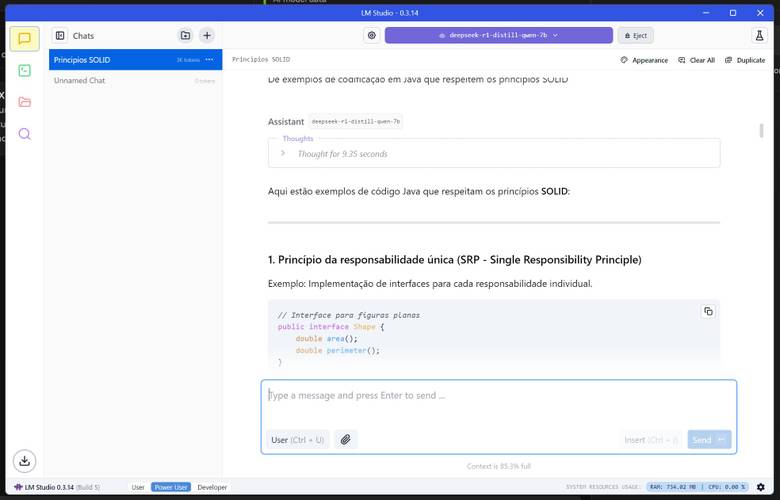Click the 'Context is 85.3% full' text
The width and height of the screenshot is (780, 500).
pos(498,466)
